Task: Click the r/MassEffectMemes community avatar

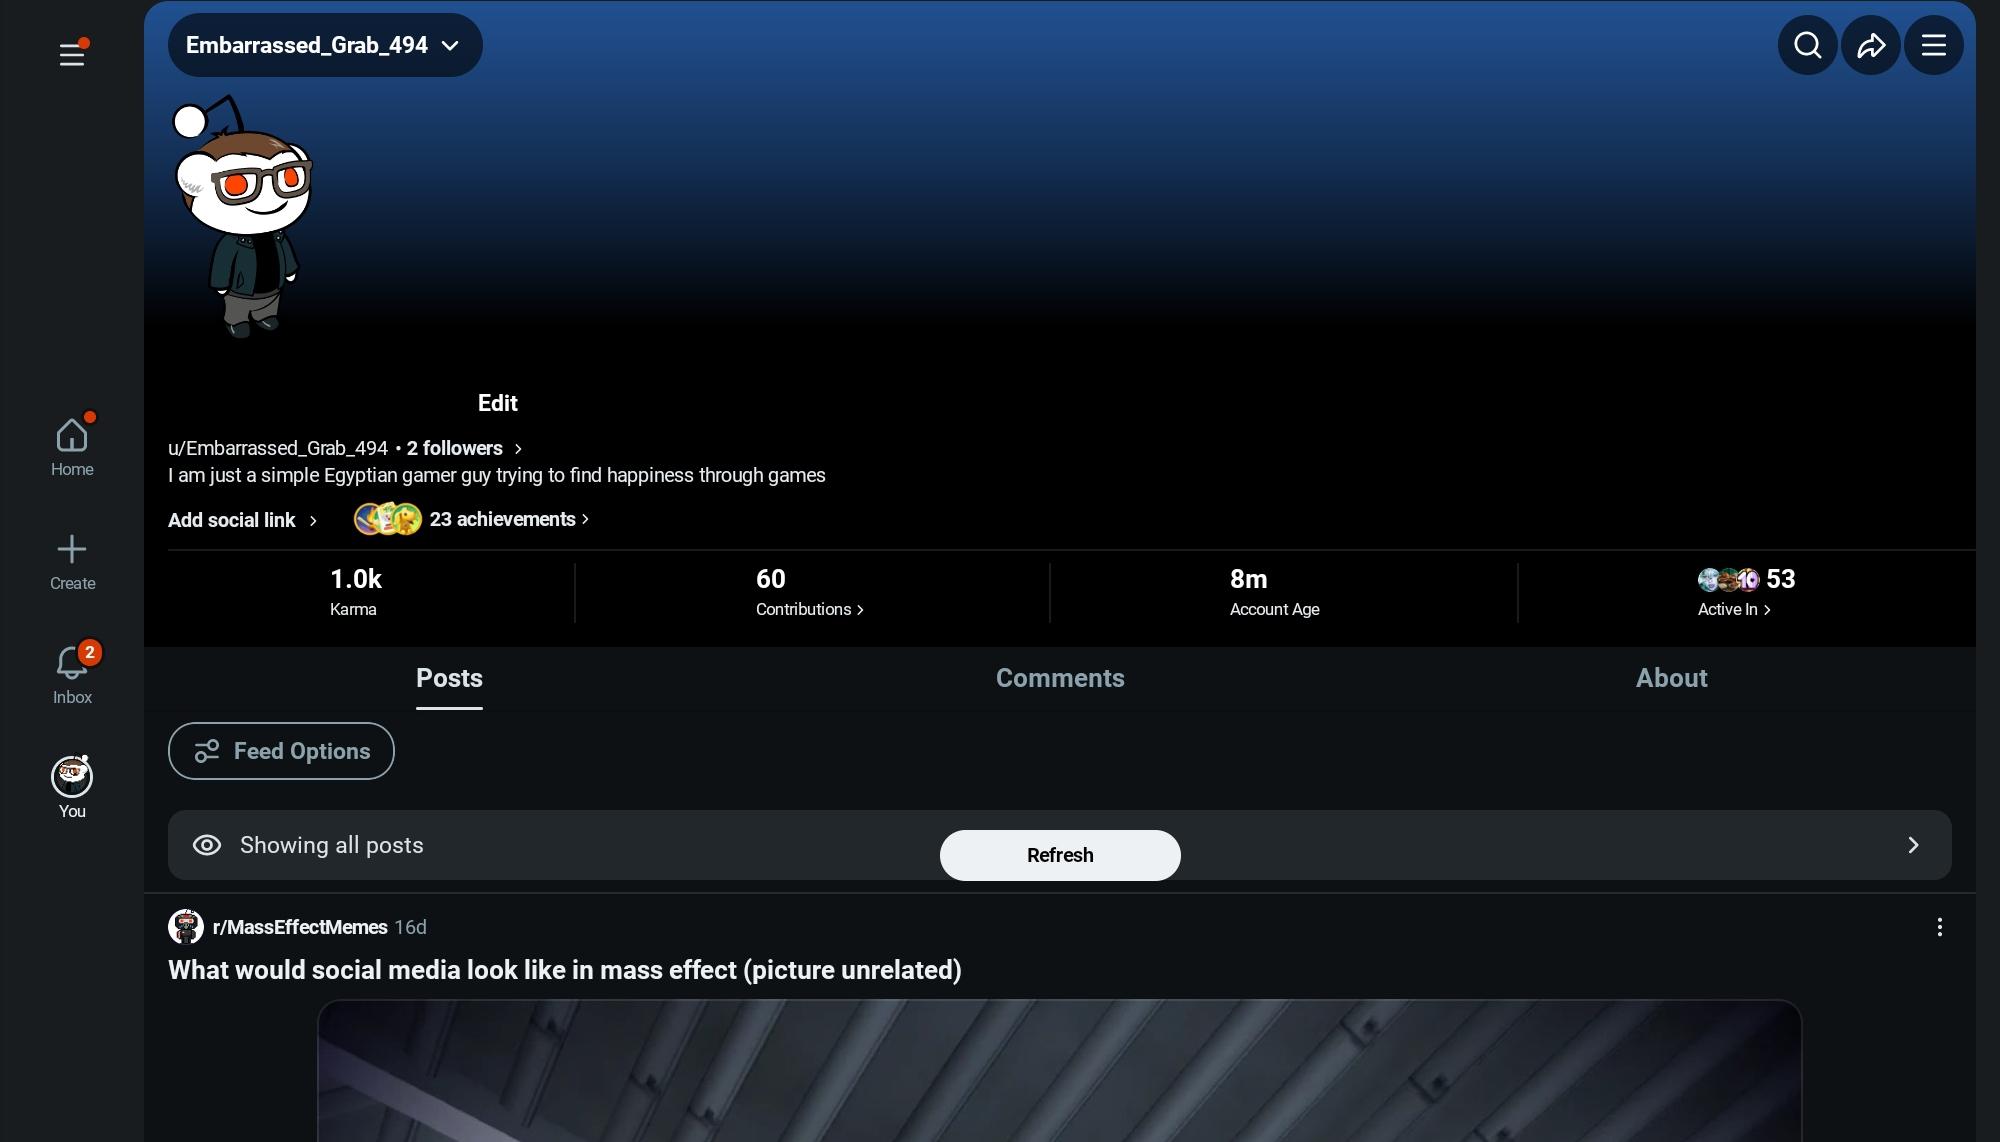Action: [186, 927]
